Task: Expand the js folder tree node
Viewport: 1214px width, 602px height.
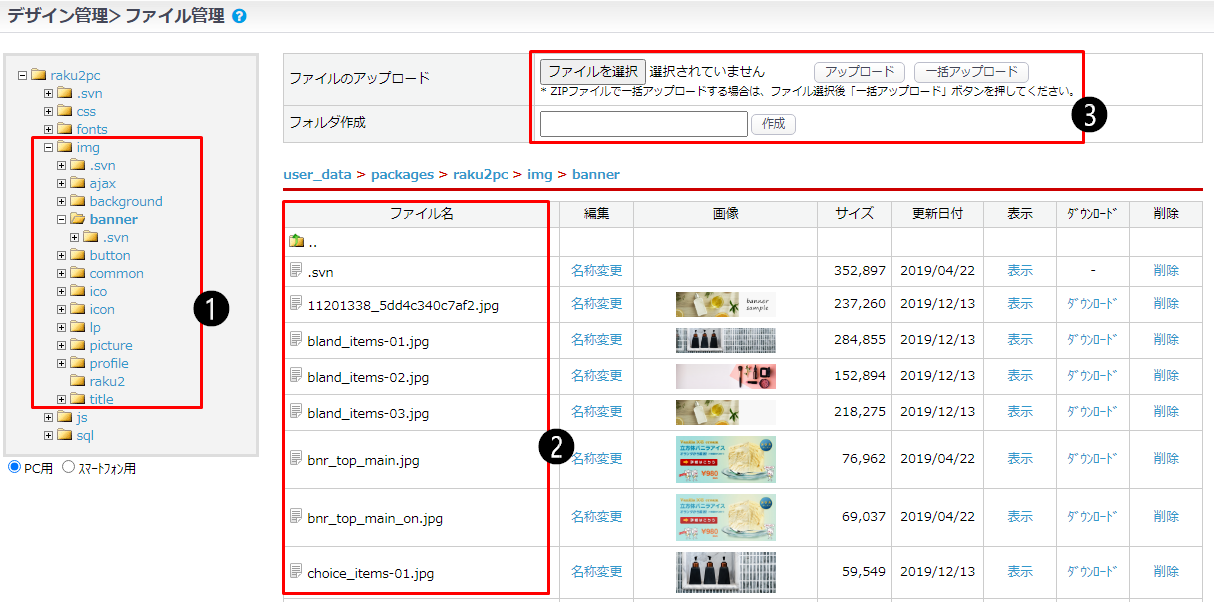Action: [x=49, y=417]
